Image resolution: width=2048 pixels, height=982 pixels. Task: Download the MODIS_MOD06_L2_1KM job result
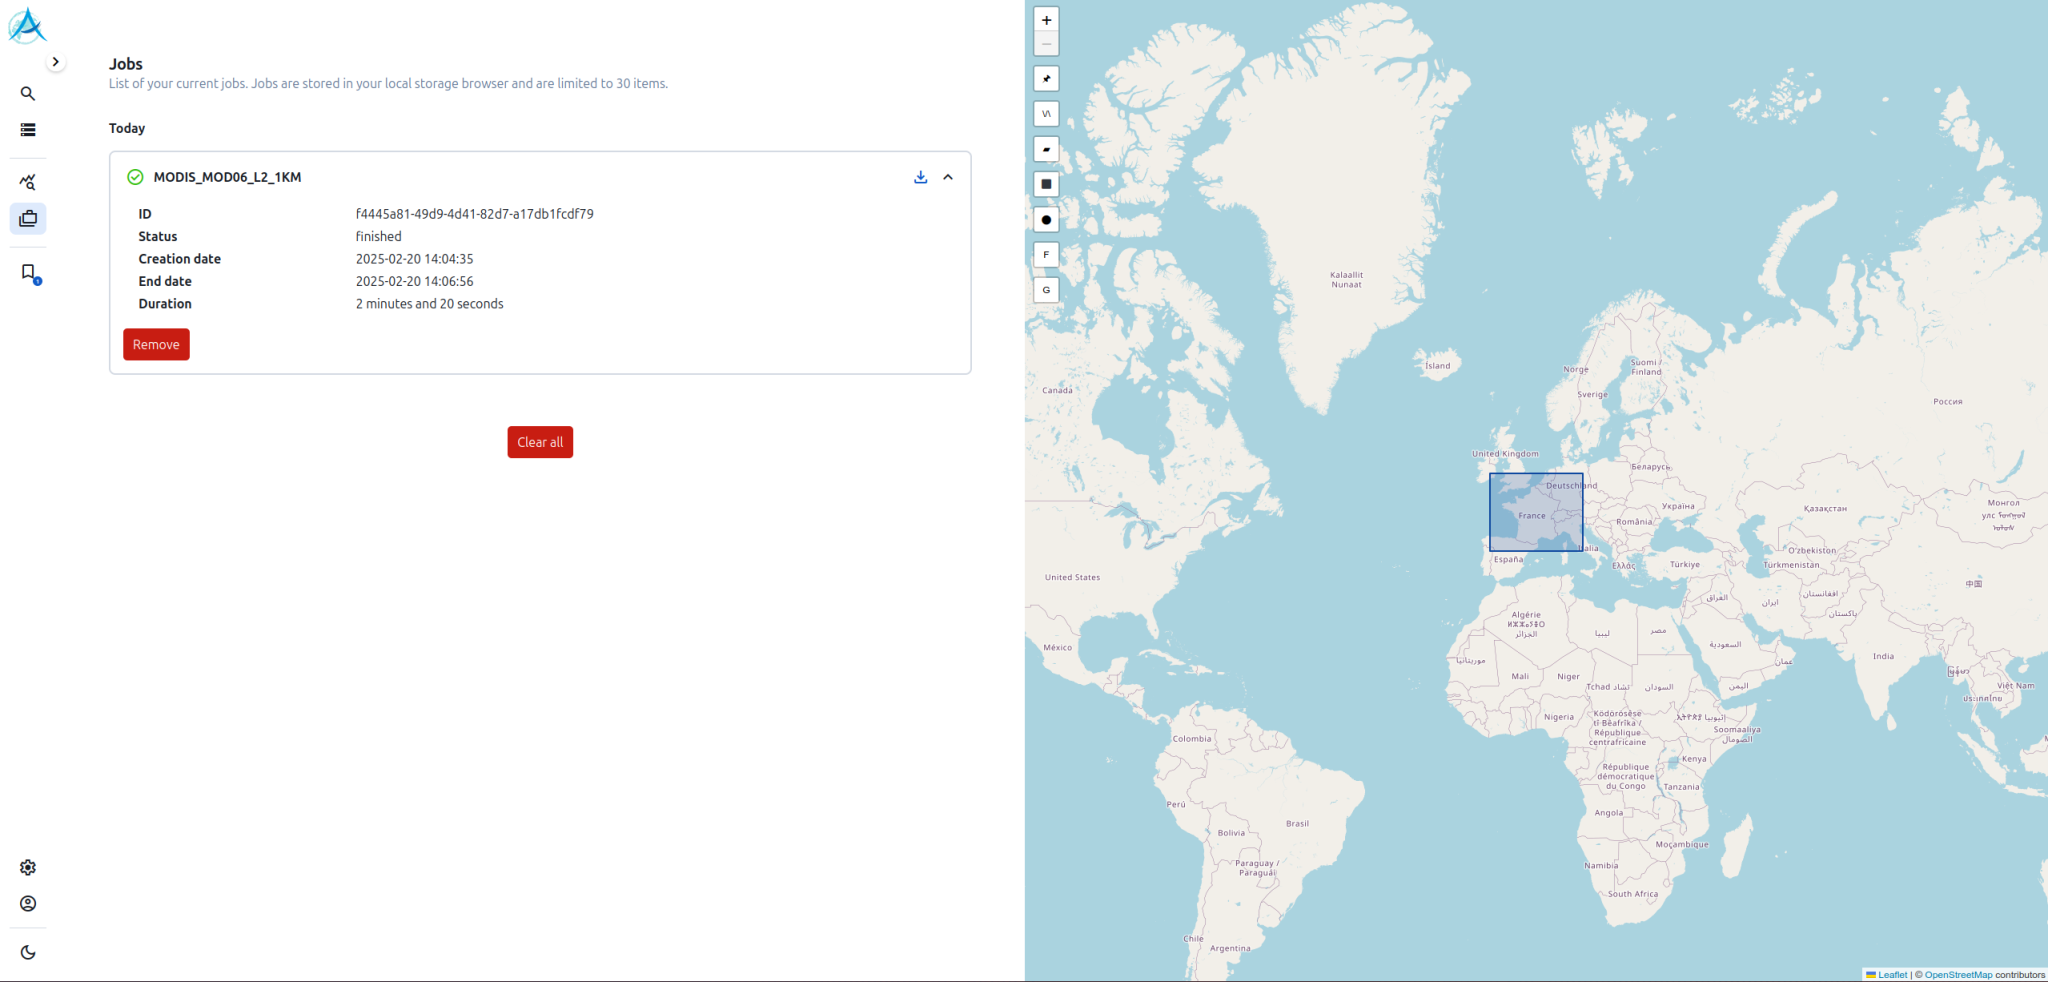920,177
